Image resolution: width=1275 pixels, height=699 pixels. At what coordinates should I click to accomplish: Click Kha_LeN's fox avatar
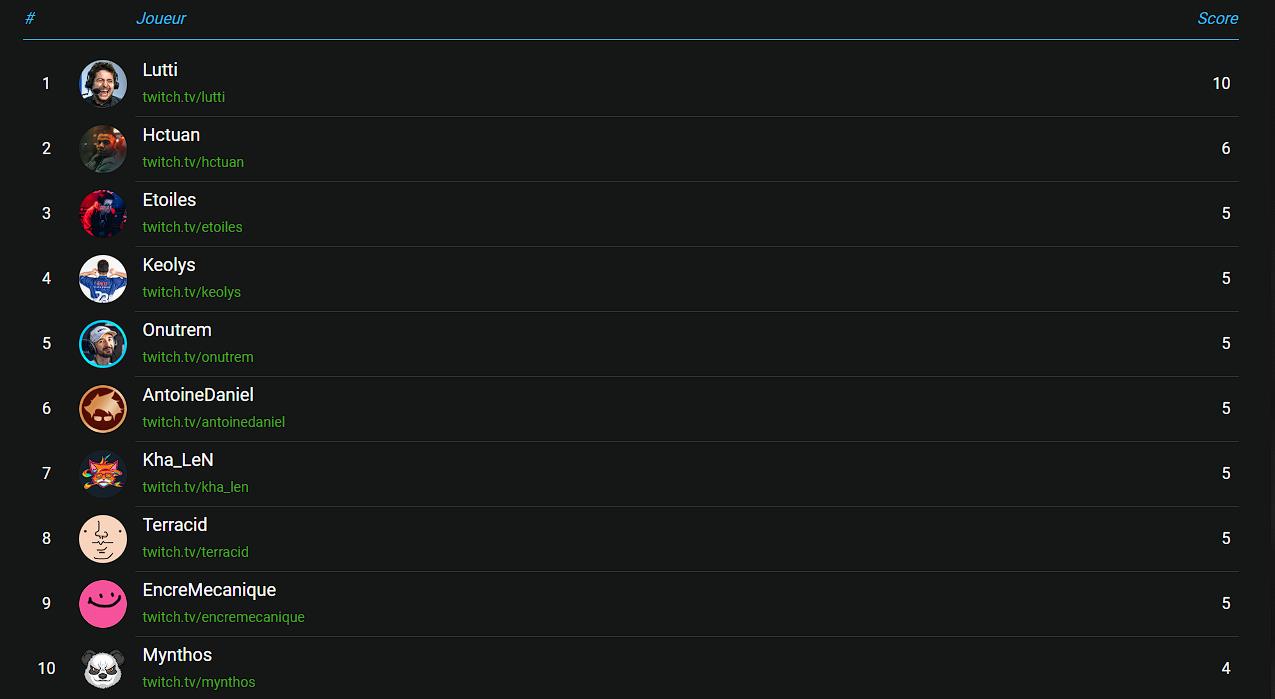(x=103, y=474)
